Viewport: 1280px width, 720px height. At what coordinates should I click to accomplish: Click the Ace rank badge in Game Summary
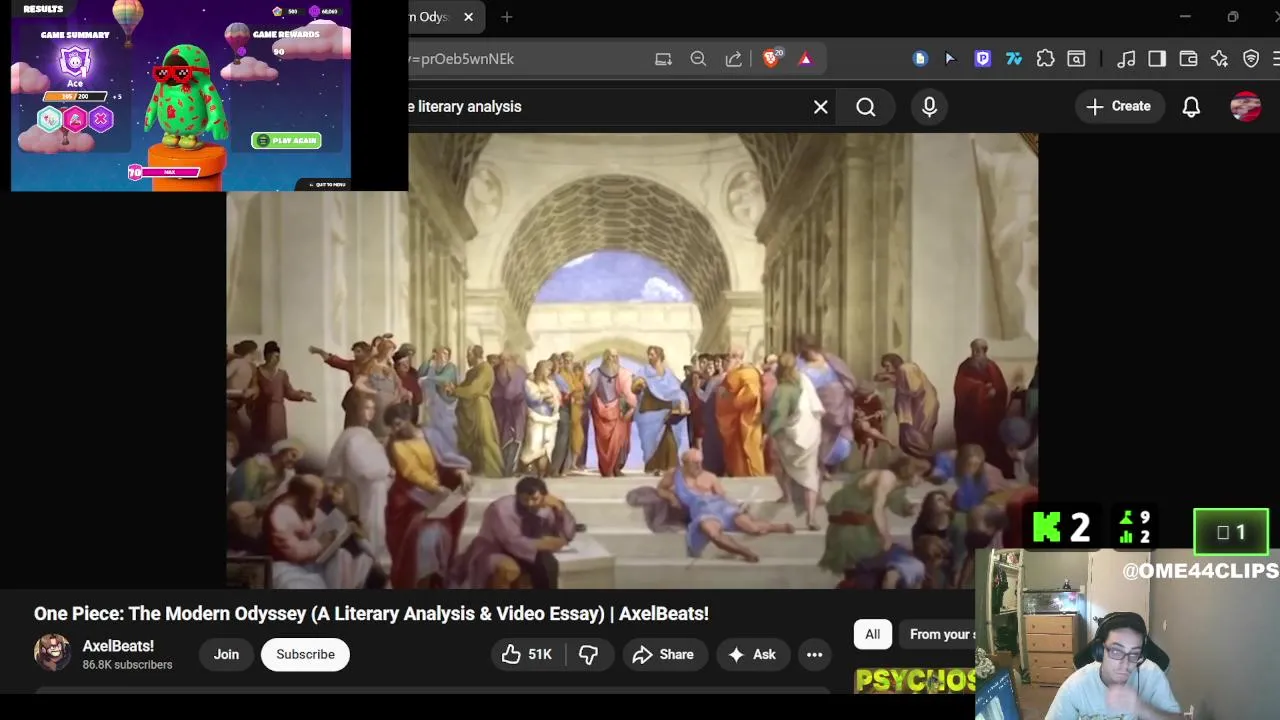[x=75, y=63]
